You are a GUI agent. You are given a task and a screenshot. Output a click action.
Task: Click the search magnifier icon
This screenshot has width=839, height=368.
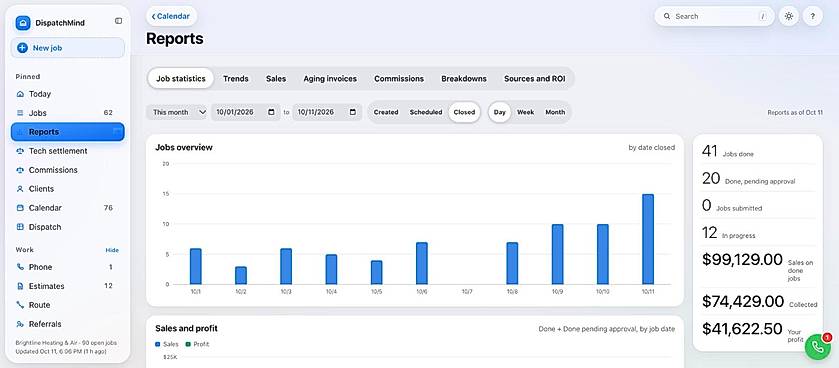click(x=667, y=17)
